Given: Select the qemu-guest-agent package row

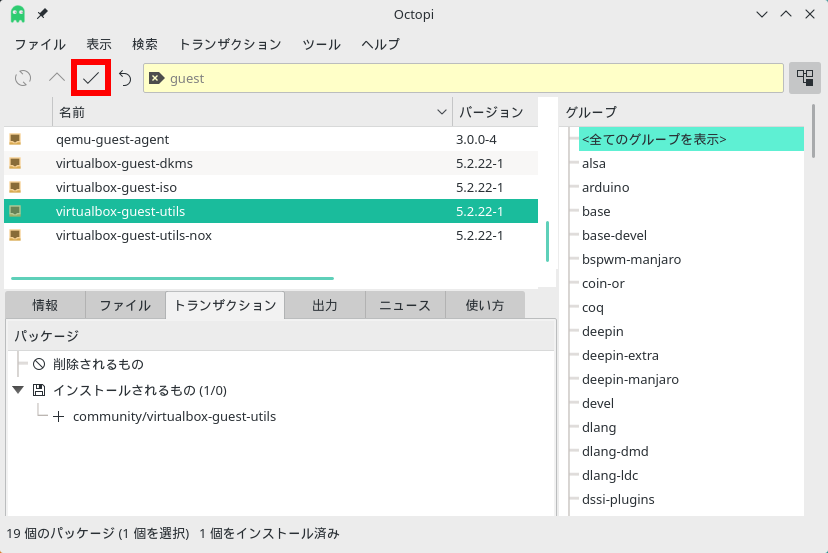Looking at the screenshot, I should pos(271,139).
